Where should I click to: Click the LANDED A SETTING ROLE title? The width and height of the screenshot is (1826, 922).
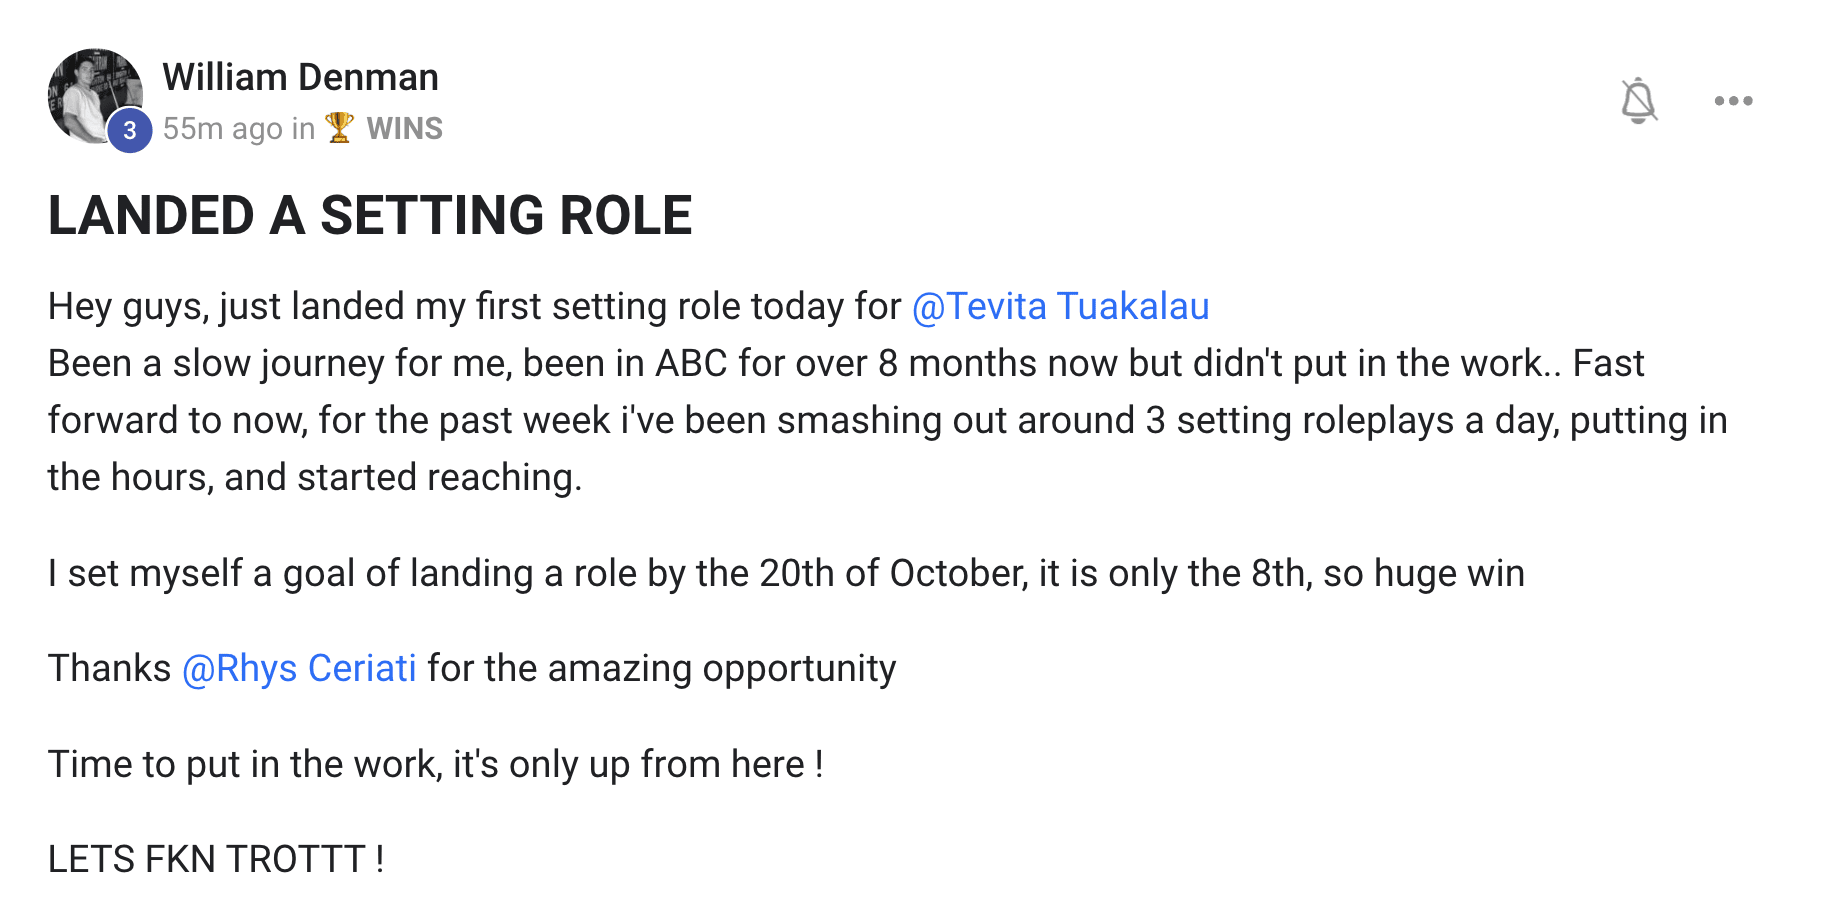370,215
